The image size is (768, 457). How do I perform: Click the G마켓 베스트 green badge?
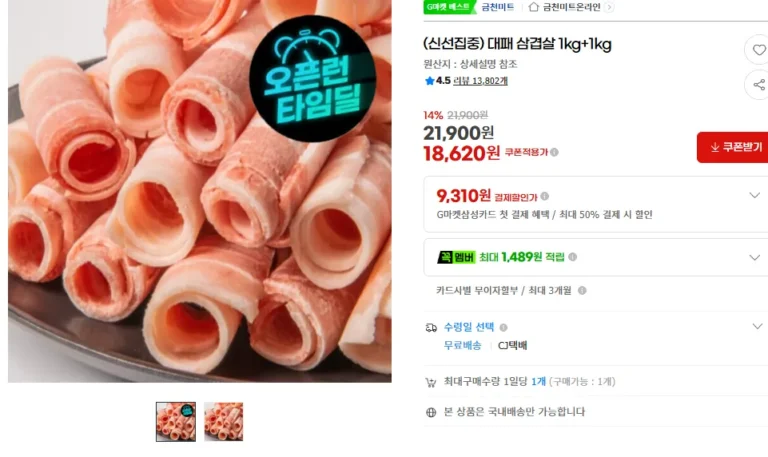pos(450,7)
